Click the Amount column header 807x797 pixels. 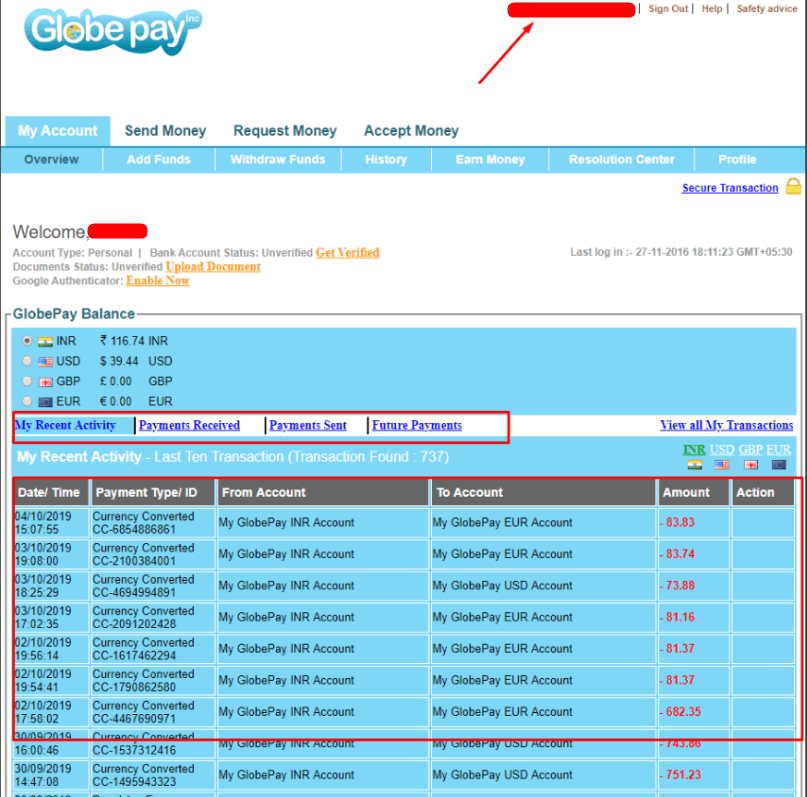[693, 492]
